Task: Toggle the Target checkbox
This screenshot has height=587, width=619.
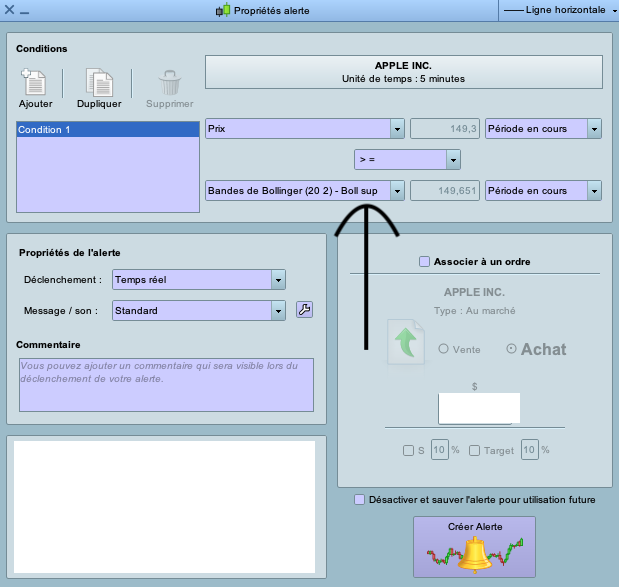Action: click(x=474, y=450)
